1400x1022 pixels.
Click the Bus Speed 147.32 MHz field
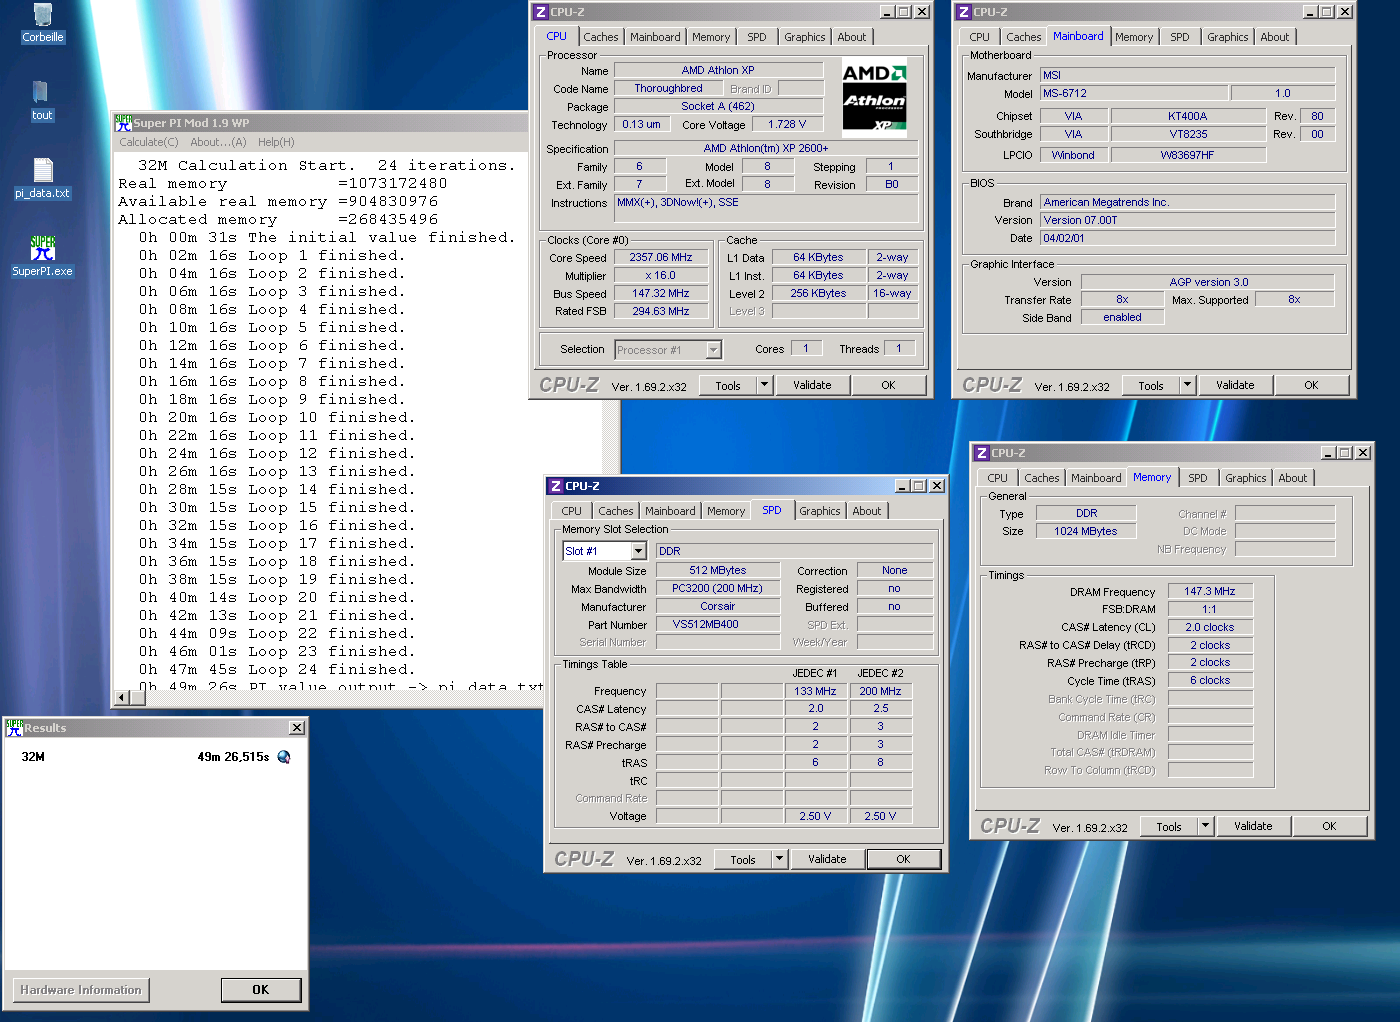tap(661, 293)
